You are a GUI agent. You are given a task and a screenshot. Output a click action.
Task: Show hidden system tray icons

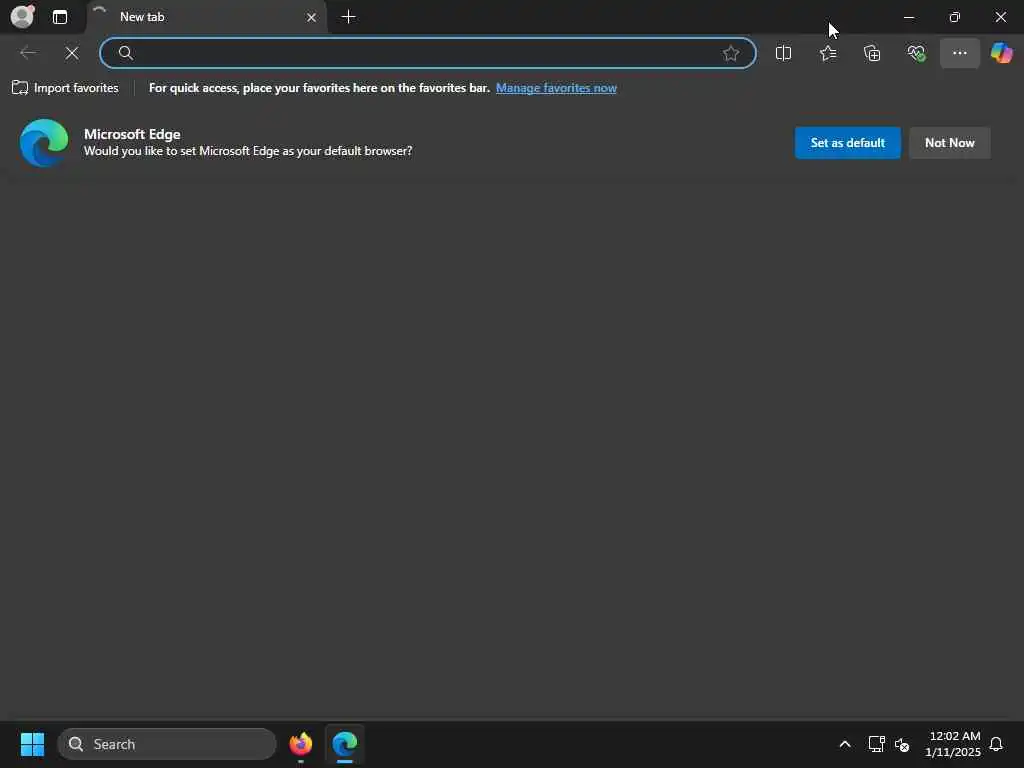point(844,744)
